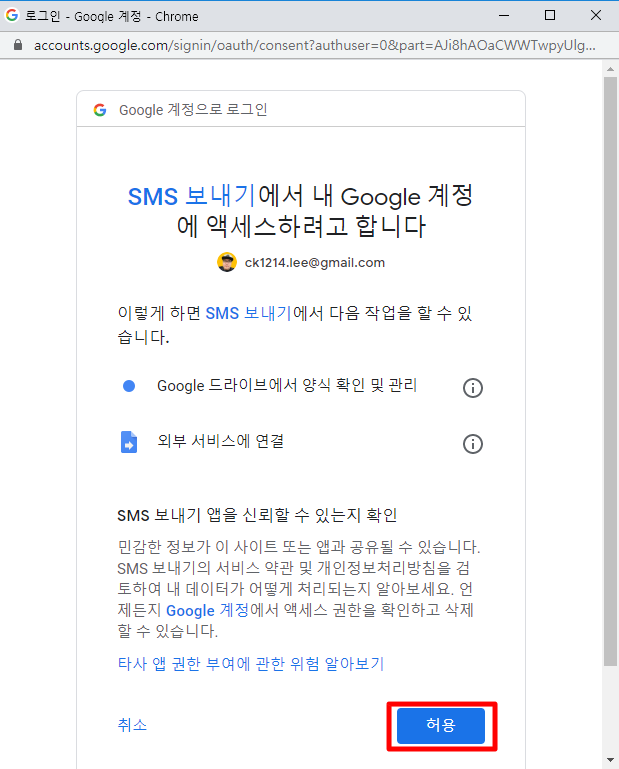Click the ck1214.lee@gmail.com email address
The width and height of the screenshot is (619, 769).
click(x=314, y=263)
